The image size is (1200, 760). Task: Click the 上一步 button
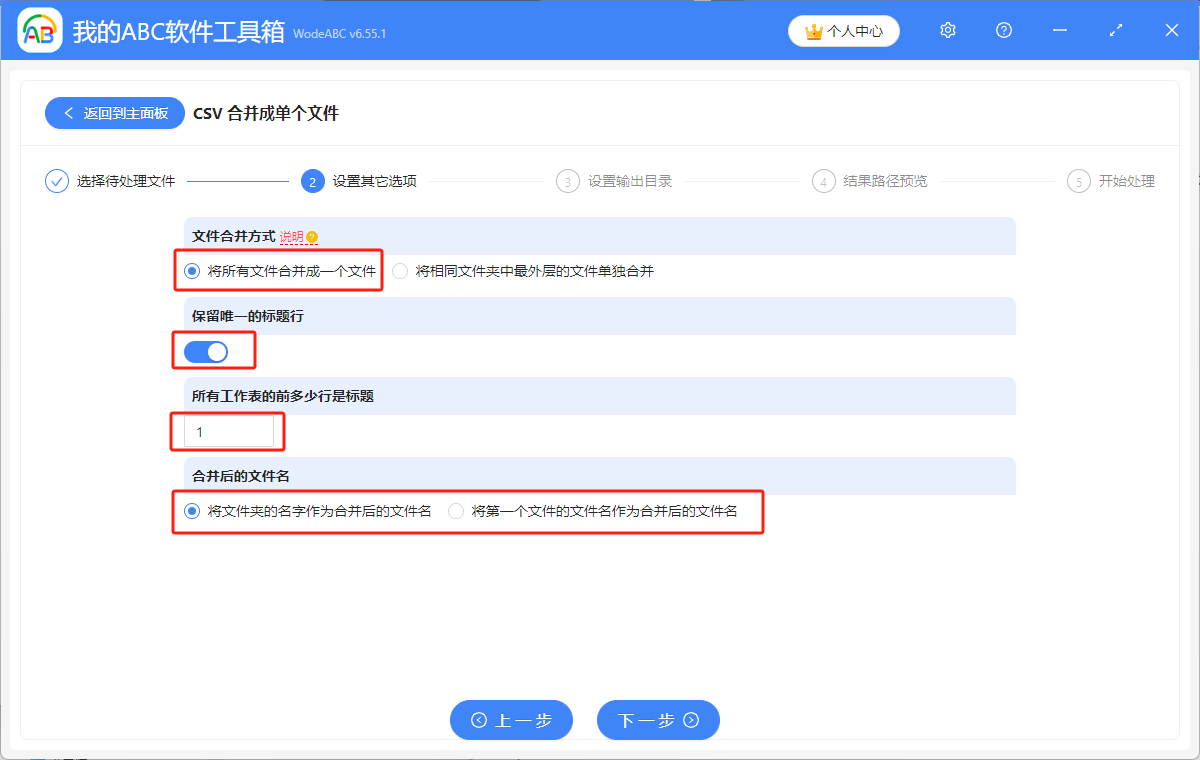pos(511,720)
